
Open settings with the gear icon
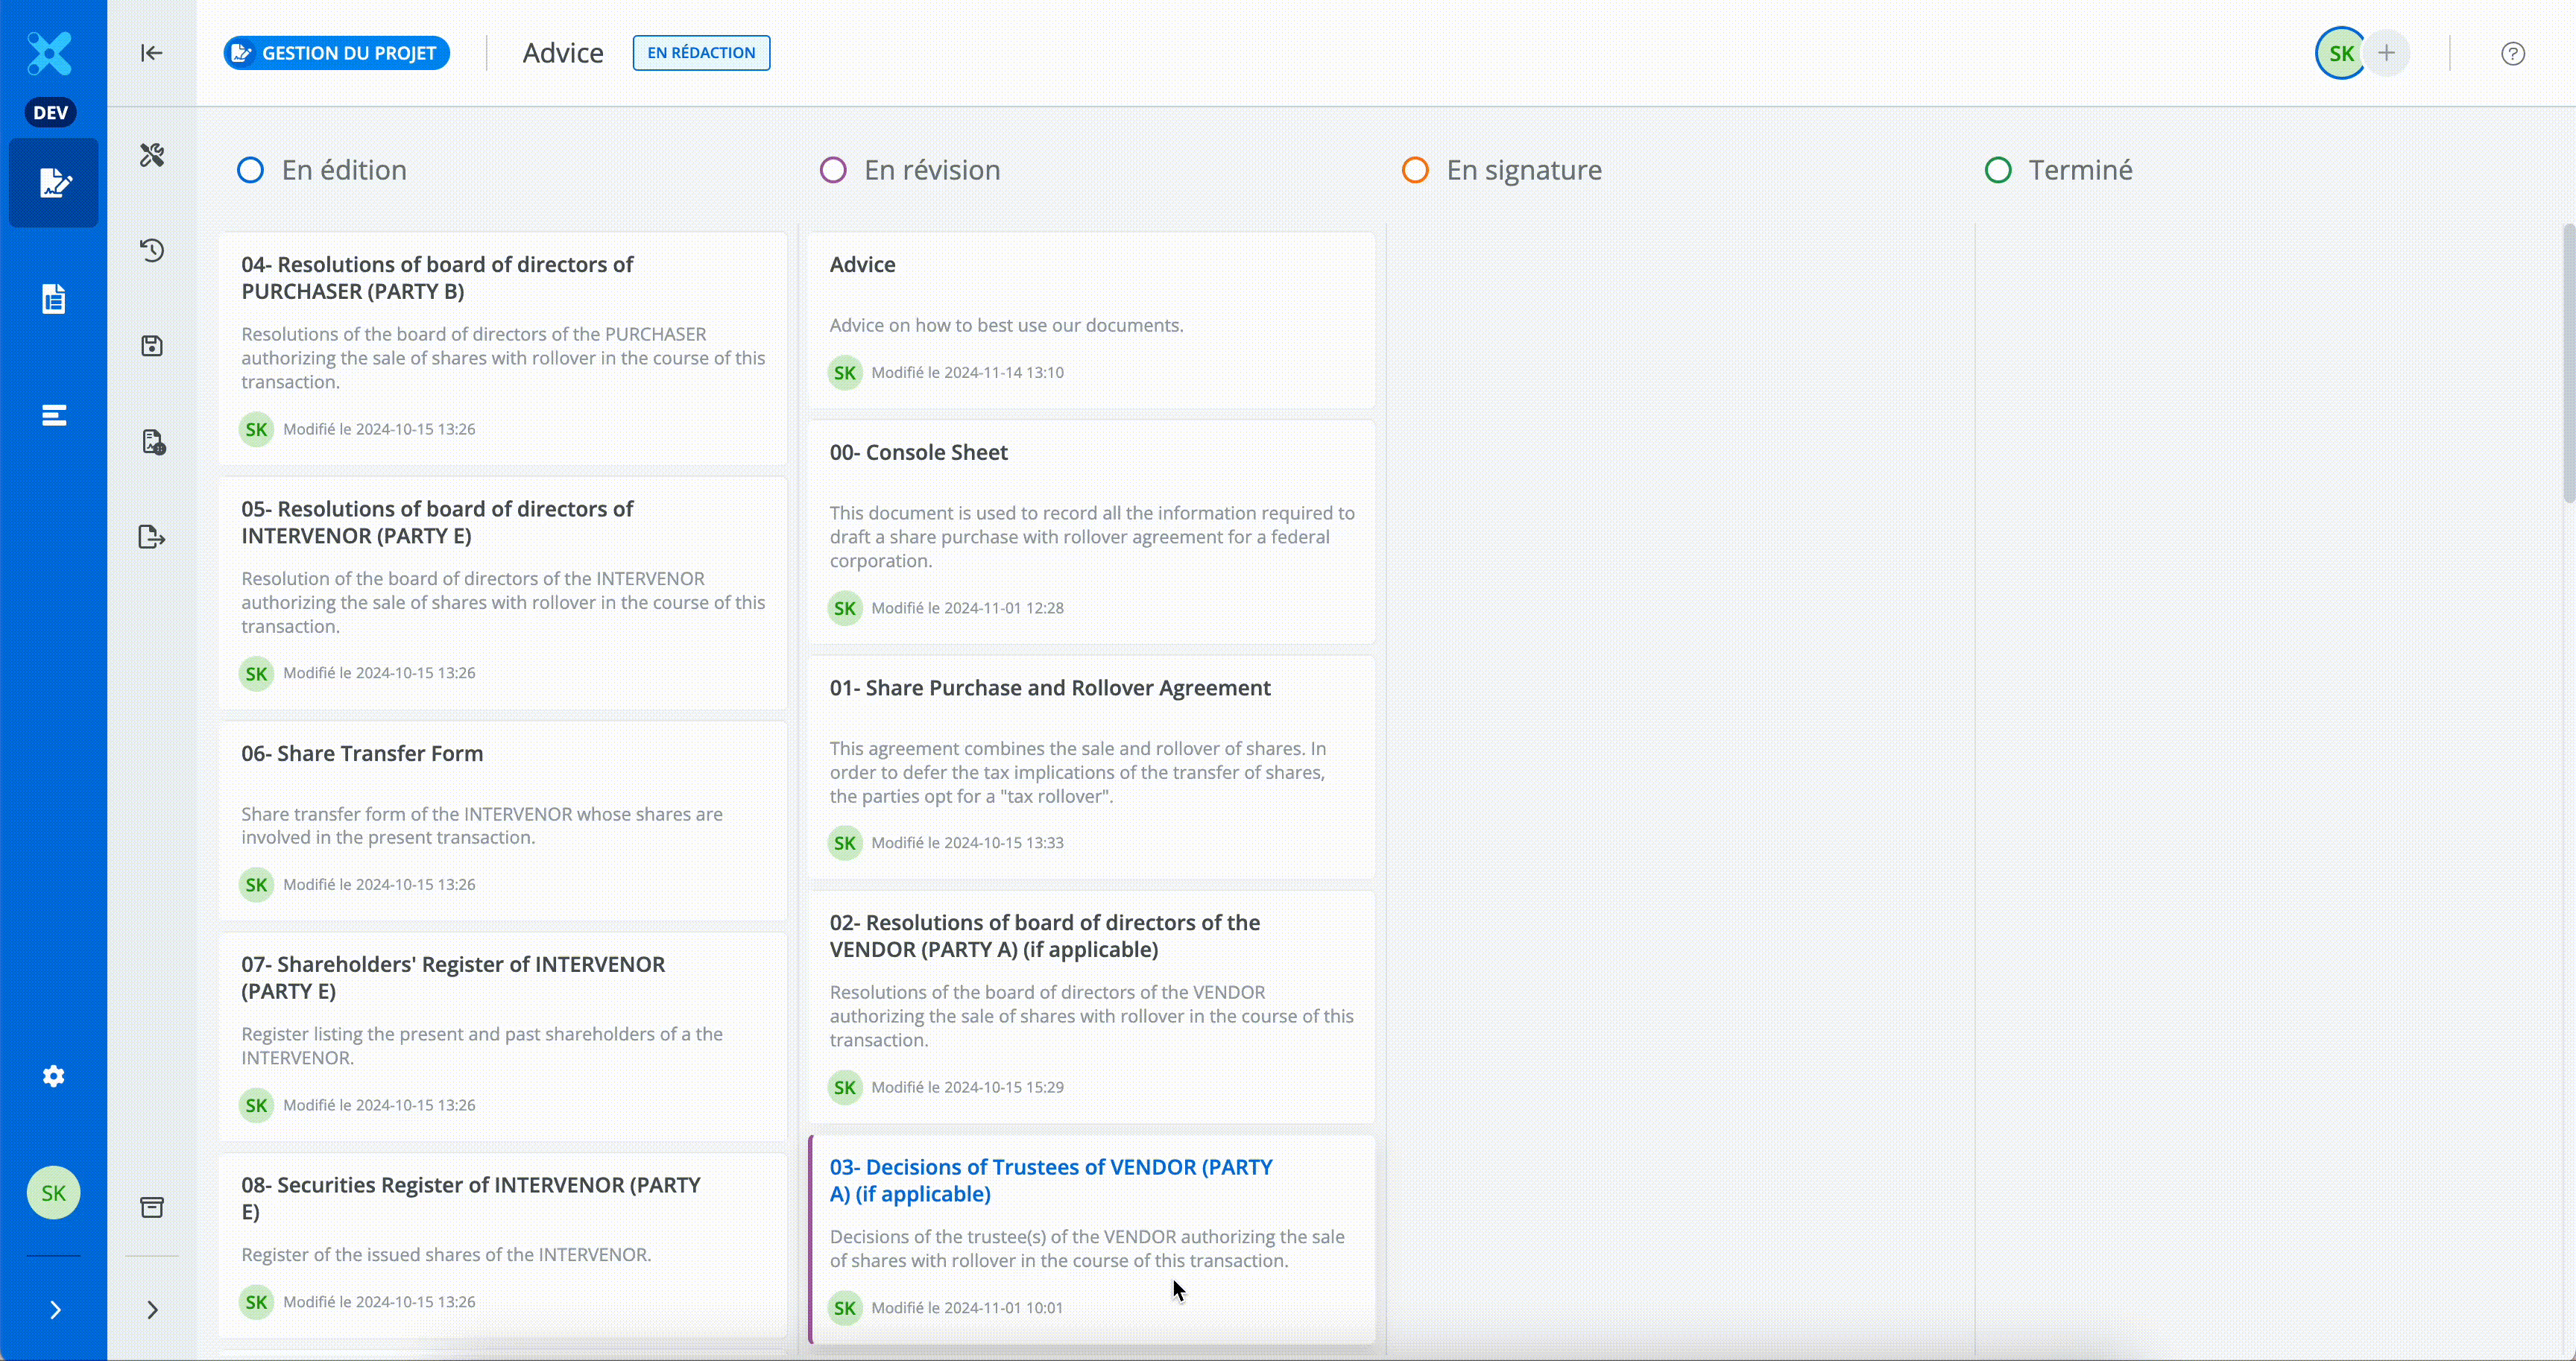[53, 1076]
